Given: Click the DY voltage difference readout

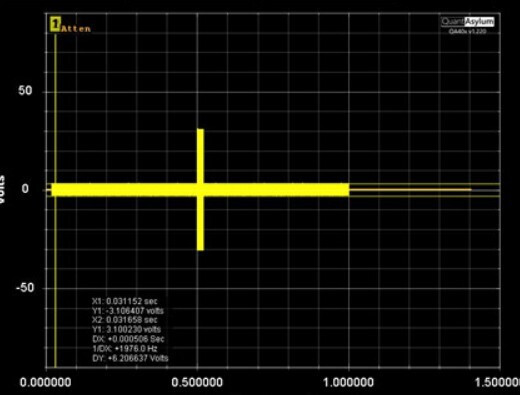Looking at the screenshot, I should 130,358.
